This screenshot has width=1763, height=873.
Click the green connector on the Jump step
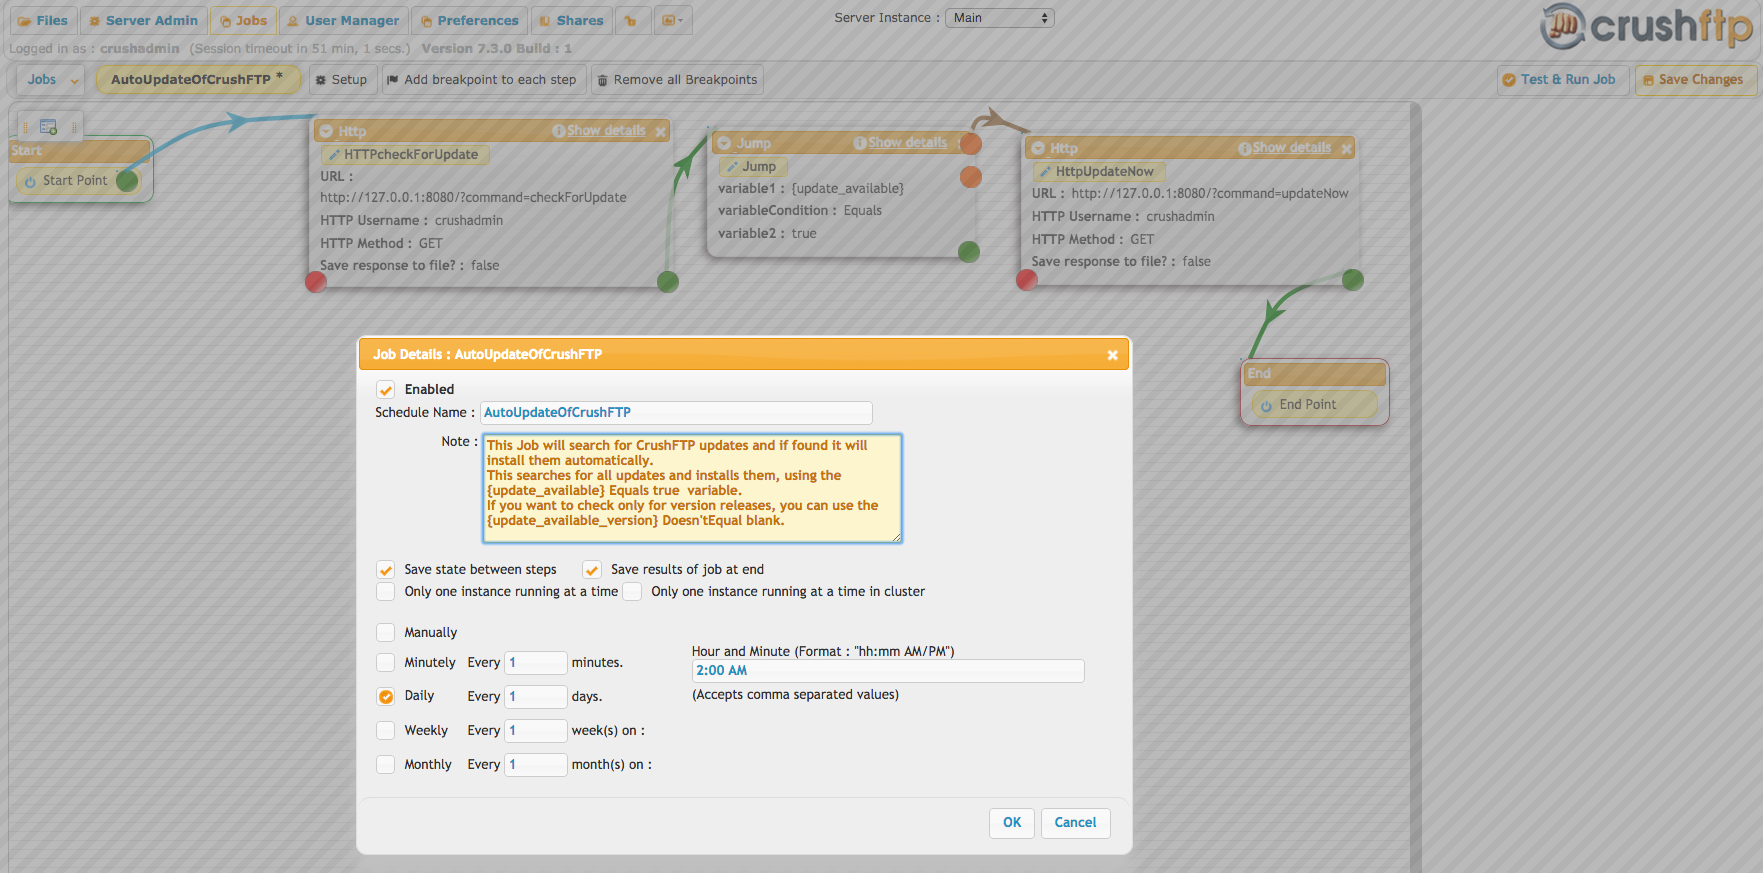point(969,251)
